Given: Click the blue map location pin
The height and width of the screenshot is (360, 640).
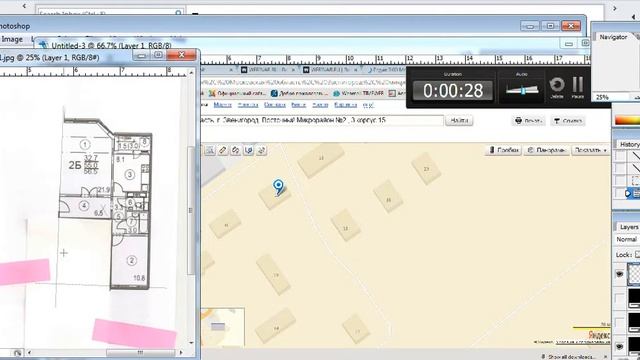Looking at the screenshot, I should (278, 187).
